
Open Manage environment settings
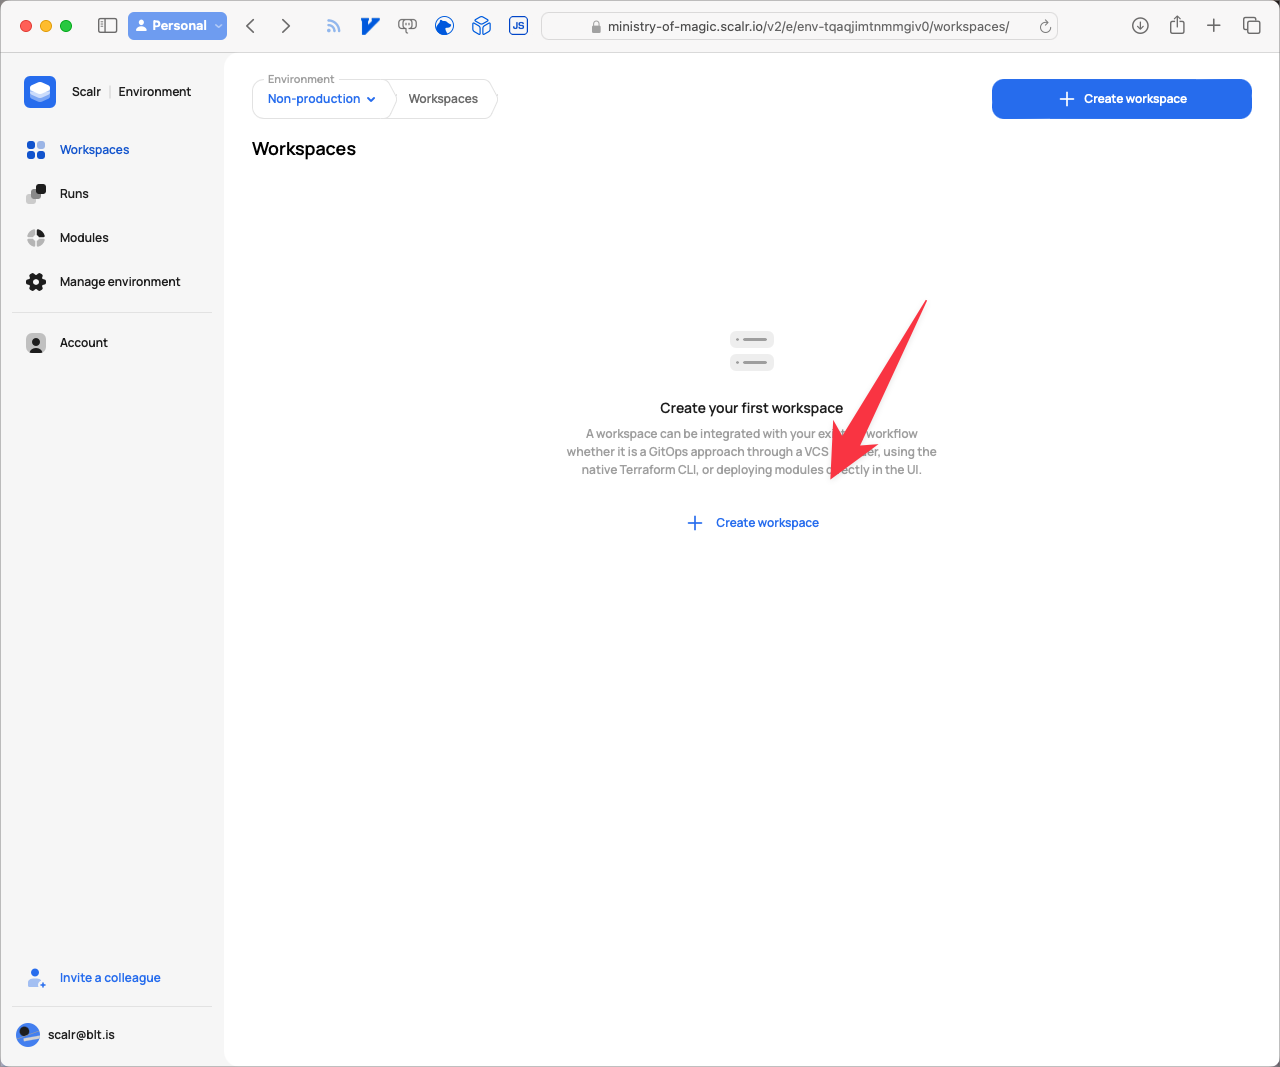point(120,282)
